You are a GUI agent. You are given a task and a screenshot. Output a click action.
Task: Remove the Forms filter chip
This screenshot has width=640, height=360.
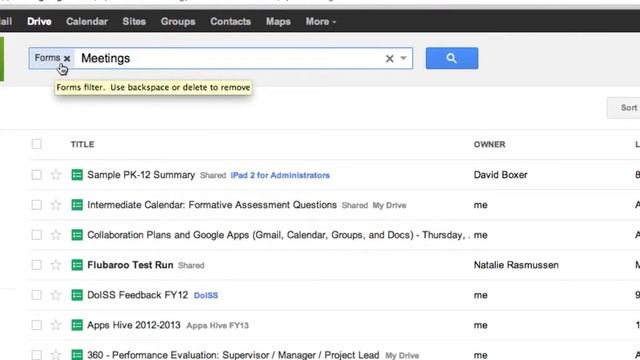point(67,58)
